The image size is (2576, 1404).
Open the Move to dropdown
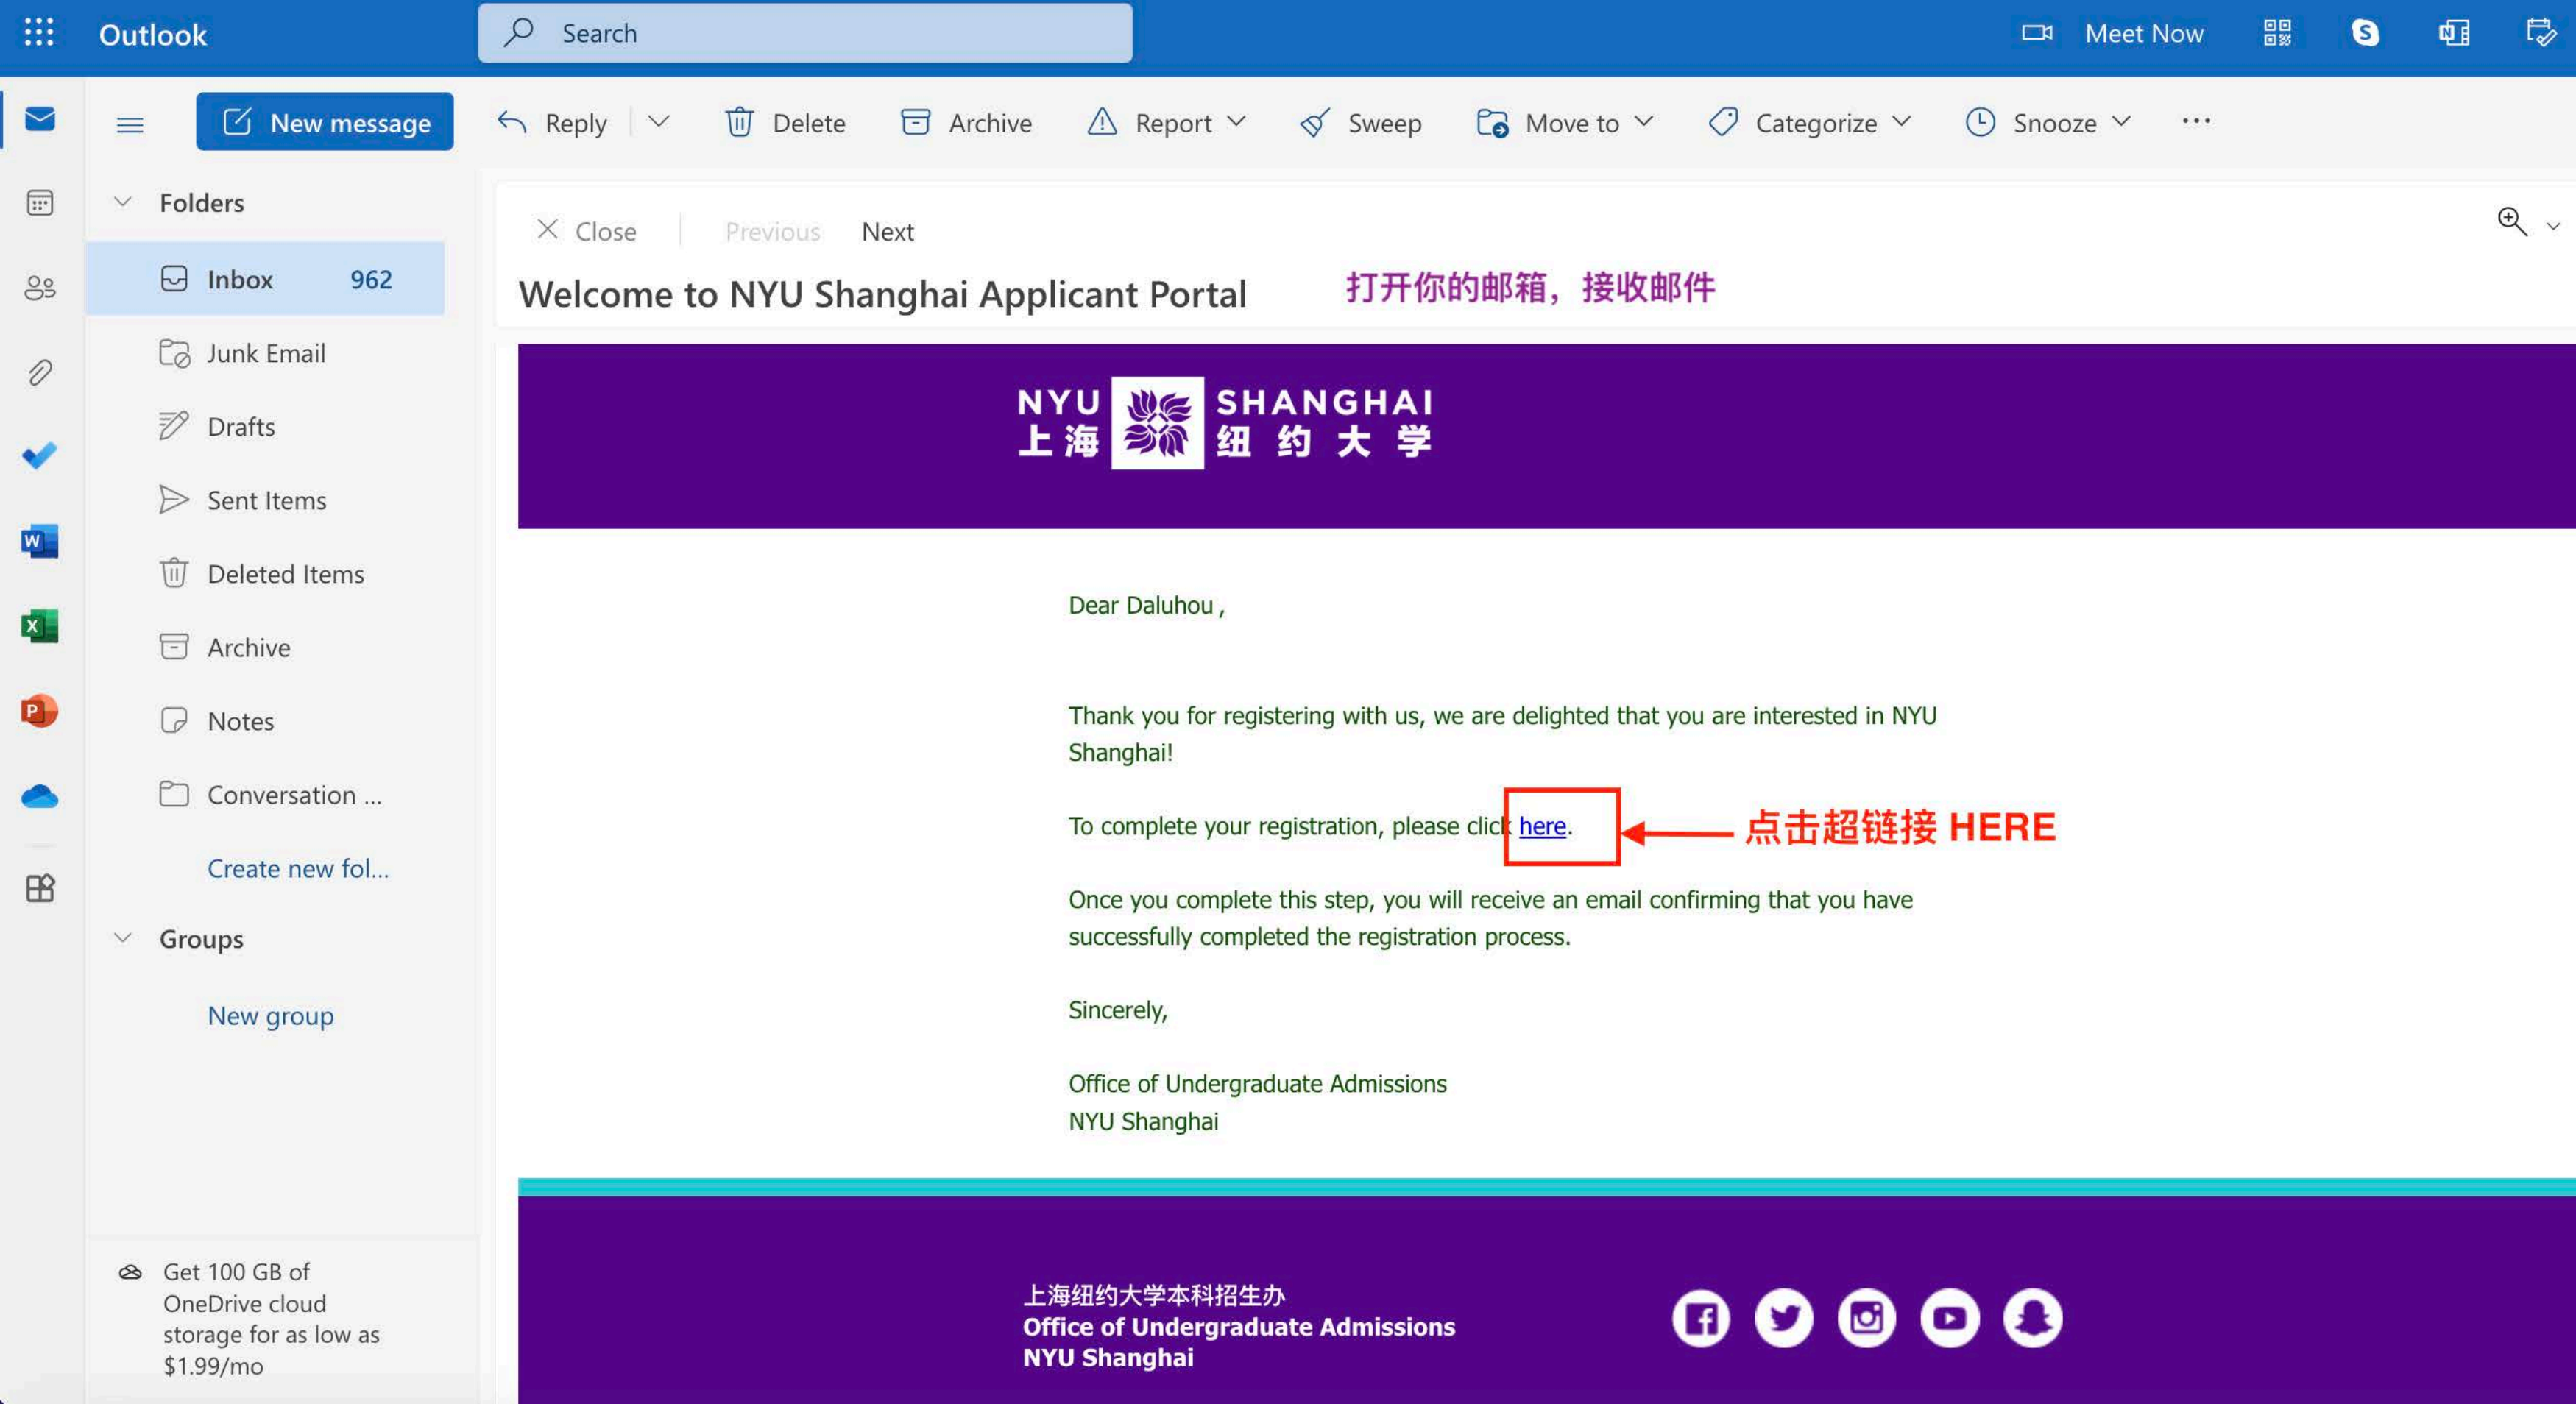pyautogui.click(x=1565, y=123)
